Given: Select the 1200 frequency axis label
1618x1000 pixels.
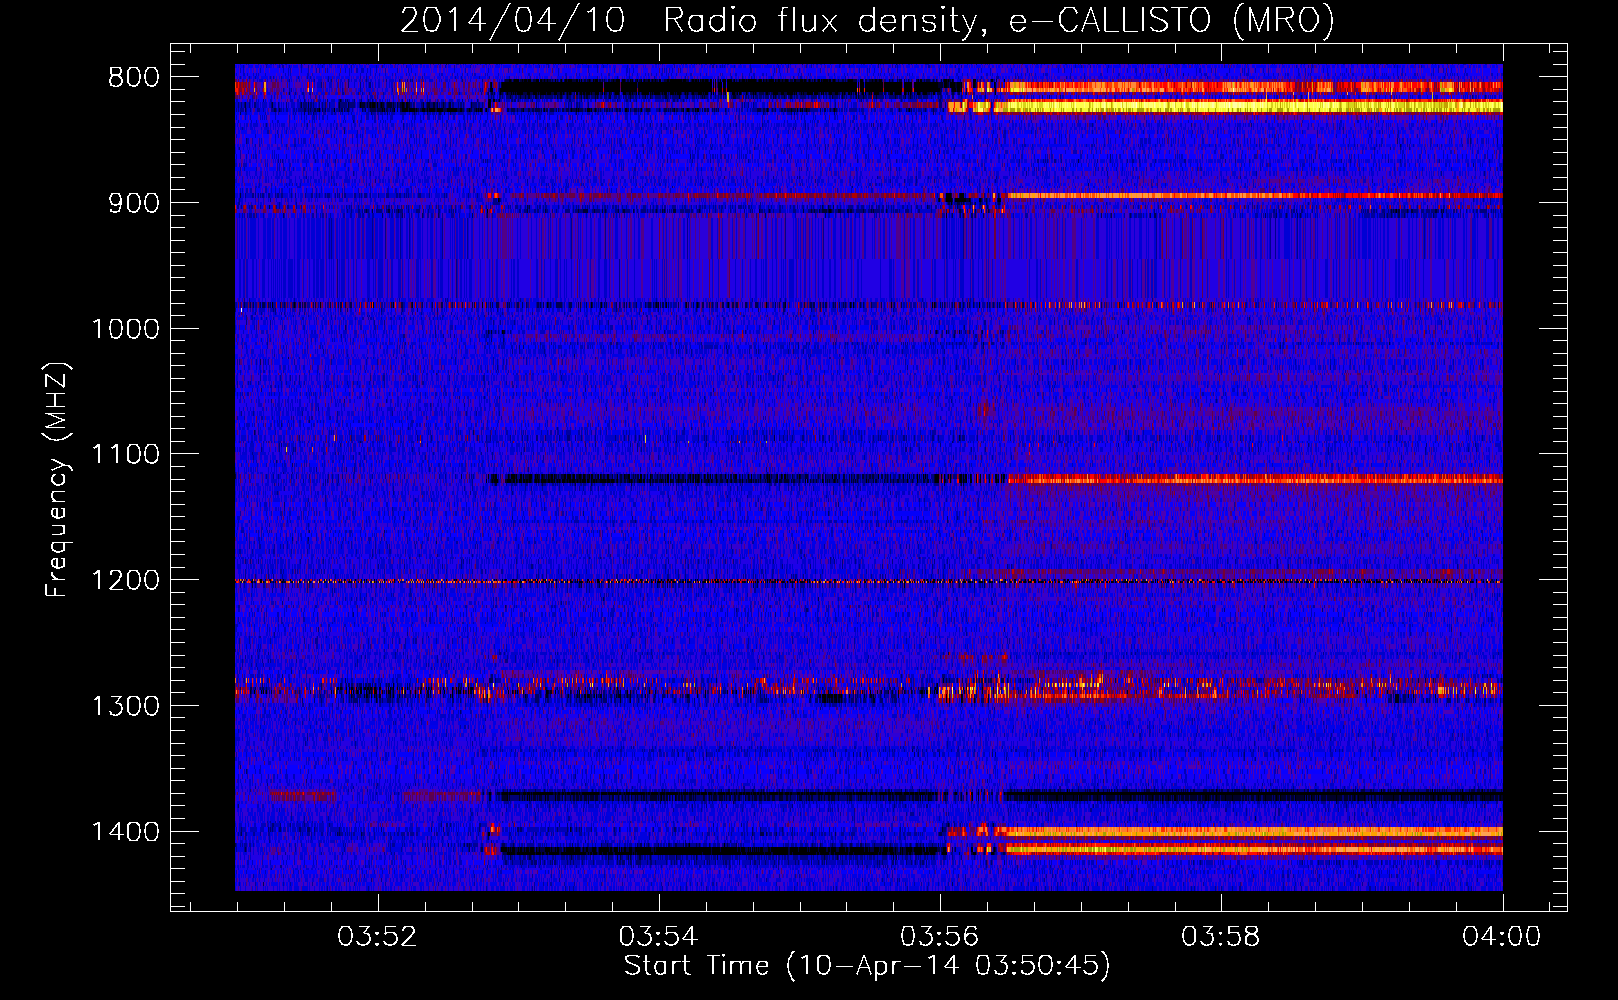Looking at the screenshot, I should 125,580.
